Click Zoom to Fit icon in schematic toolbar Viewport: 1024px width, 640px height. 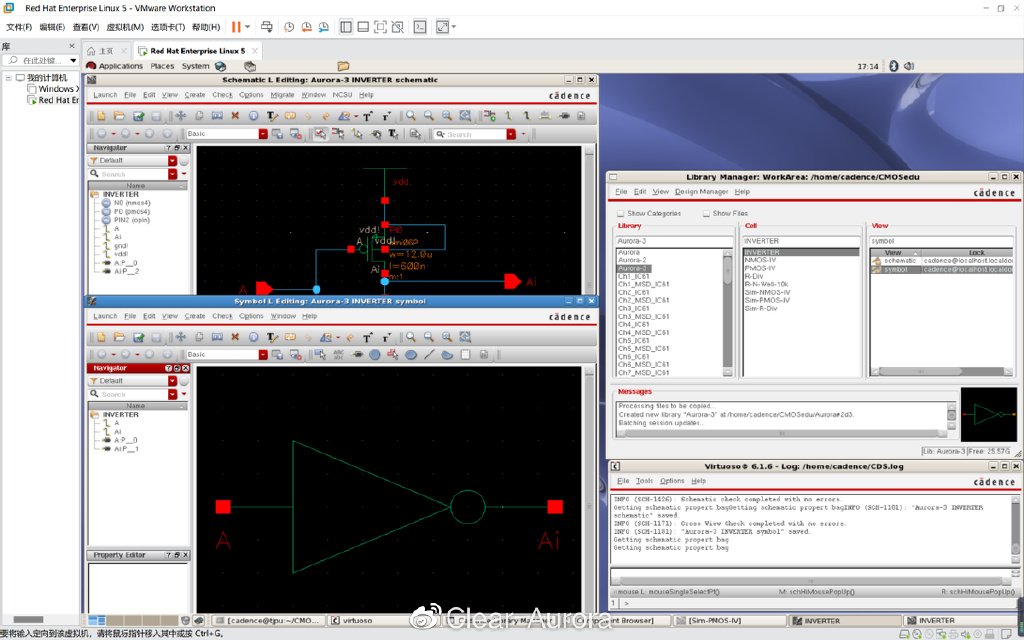pos(446,116)
